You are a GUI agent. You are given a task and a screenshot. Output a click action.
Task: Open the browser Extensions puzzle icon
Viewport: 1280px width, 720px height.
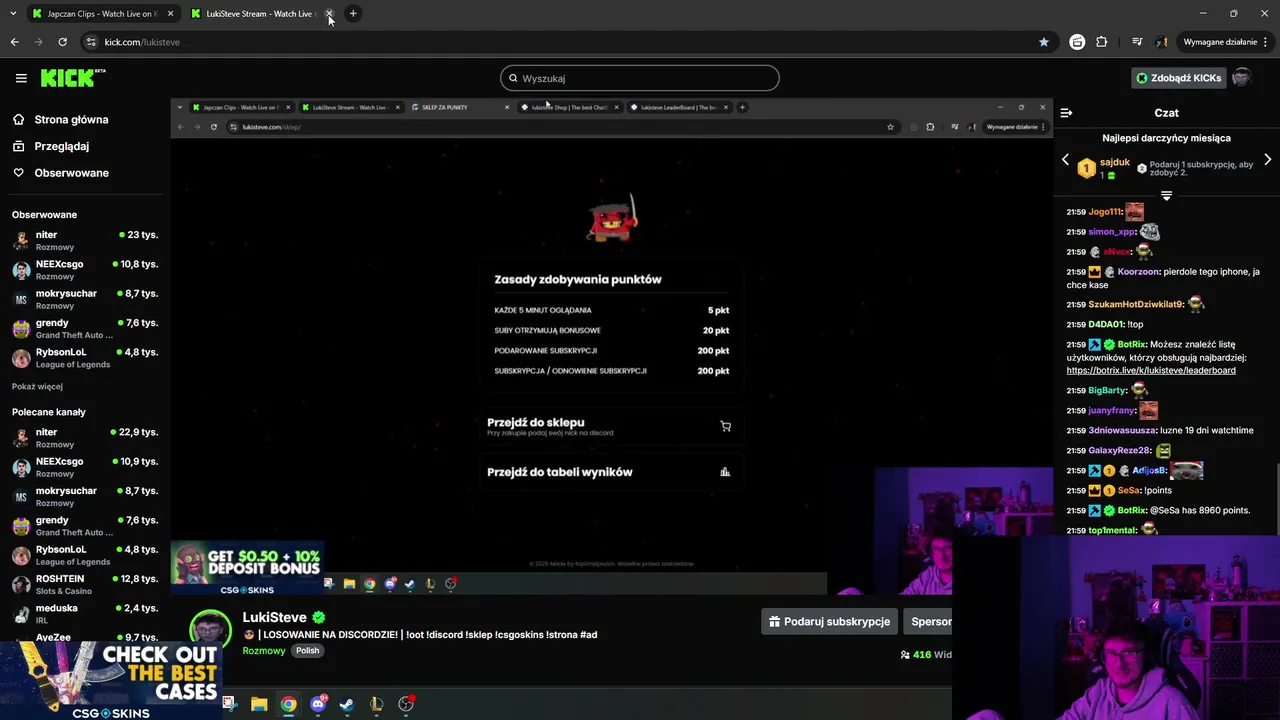(x=1102, y=42)
